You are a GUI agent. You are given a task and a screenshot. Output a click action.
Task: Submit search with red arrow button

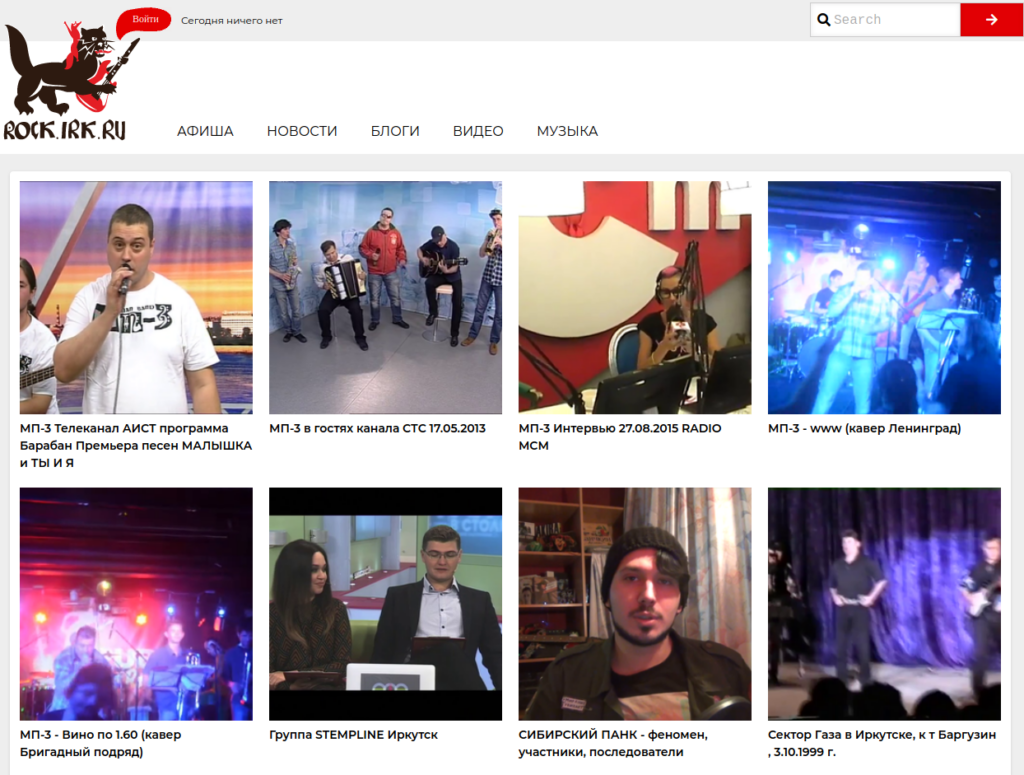[991, 20]
